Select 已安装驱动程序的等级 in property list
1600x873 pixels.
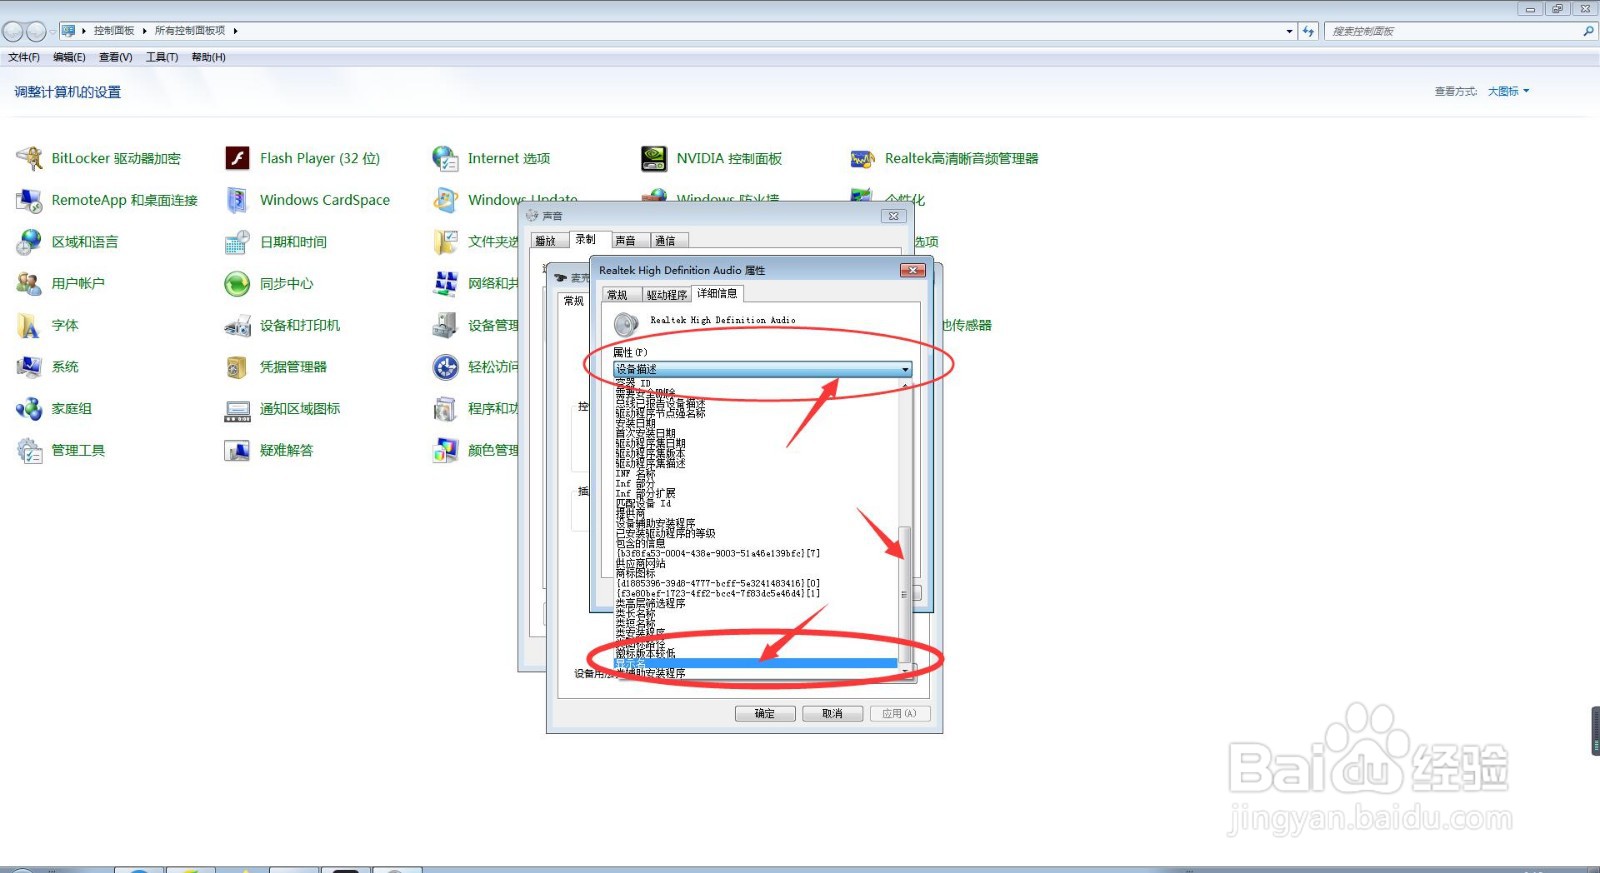pos(665,533)
